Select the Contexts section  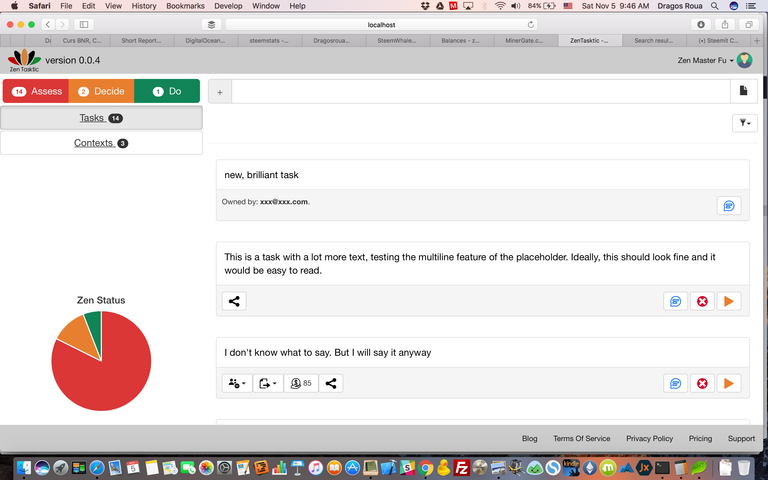pyautogui.click(x=101, y=143)
